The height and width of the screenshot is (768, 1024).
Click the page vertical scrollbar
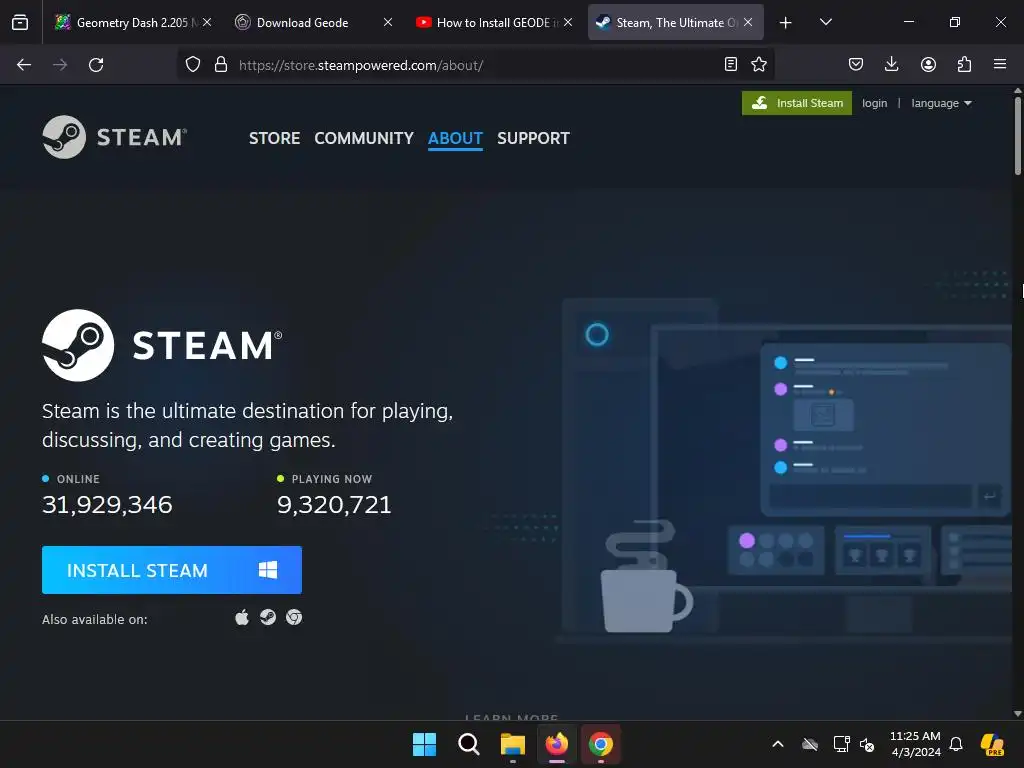pos(1017,136)
